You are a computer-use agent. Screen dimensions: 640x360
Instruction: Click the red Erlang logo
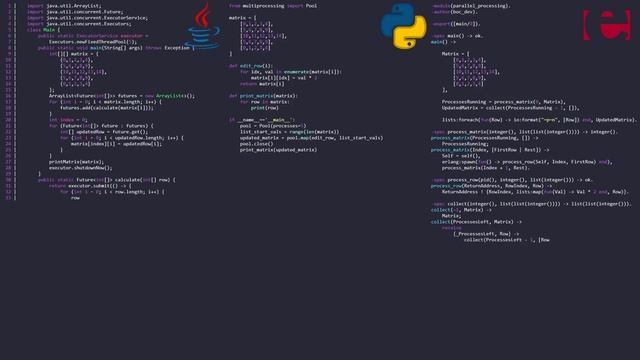pos(607,25)
